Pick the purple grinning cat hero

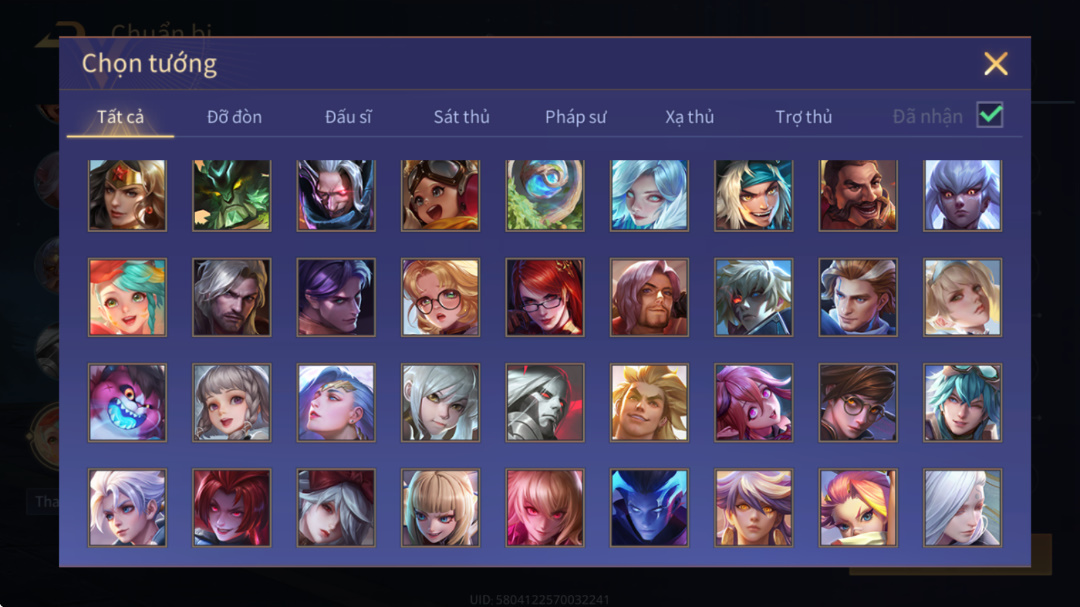pos(127,402)
